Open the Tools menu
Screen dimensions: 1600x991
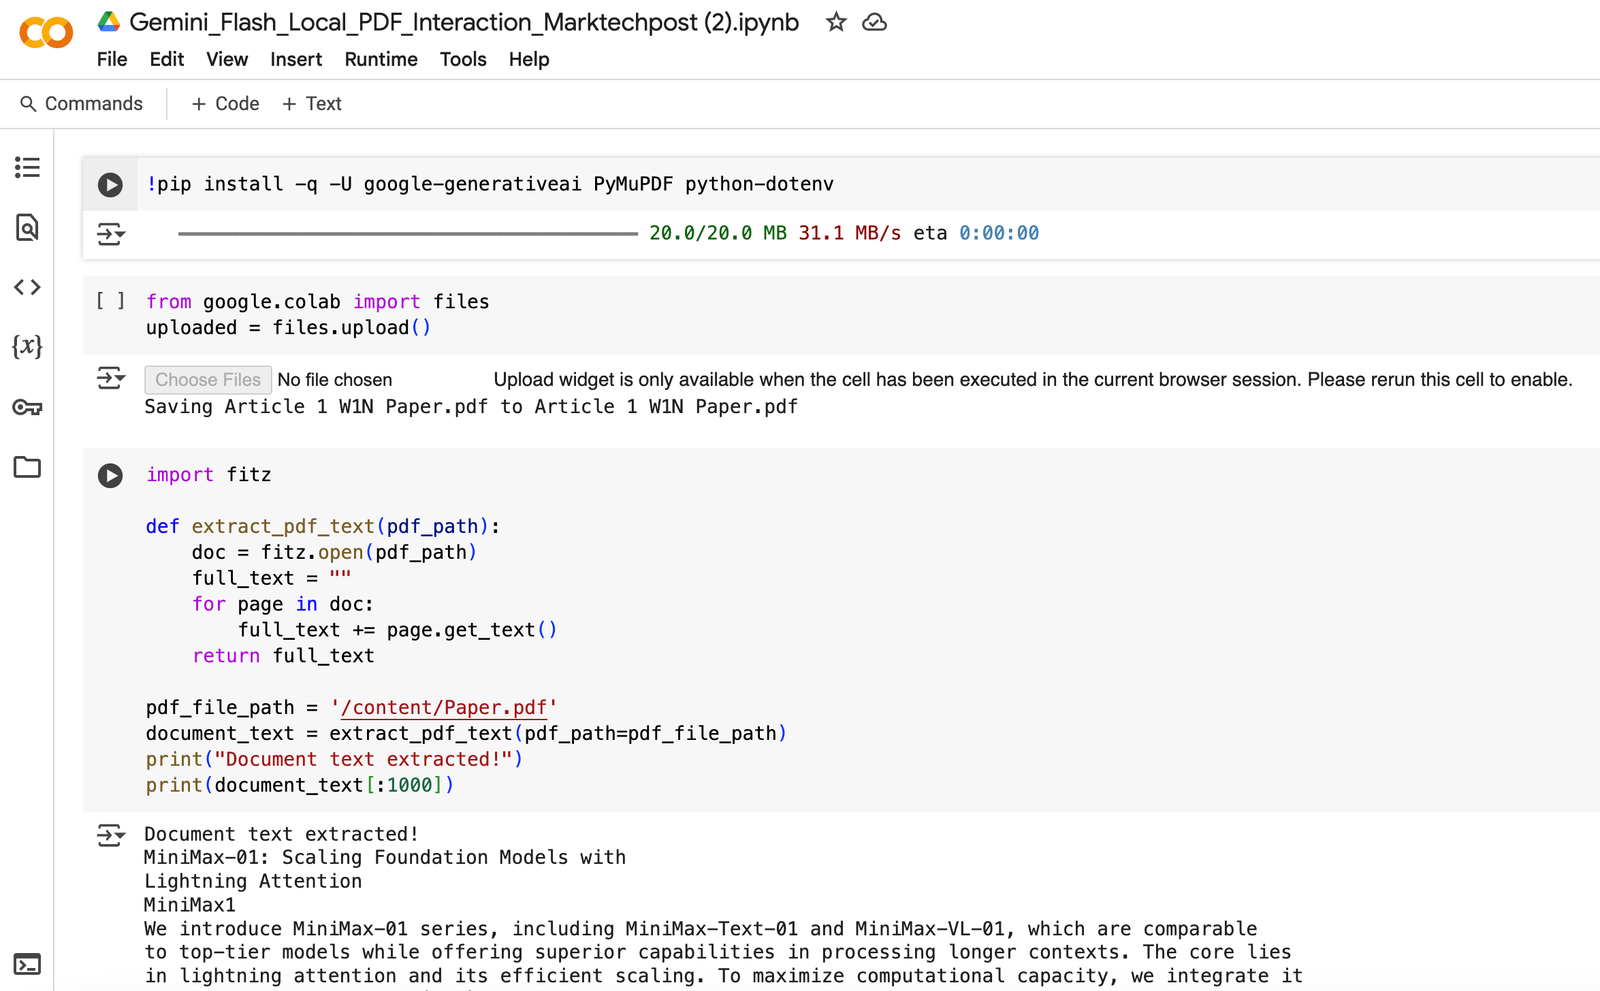click(462, 59)
